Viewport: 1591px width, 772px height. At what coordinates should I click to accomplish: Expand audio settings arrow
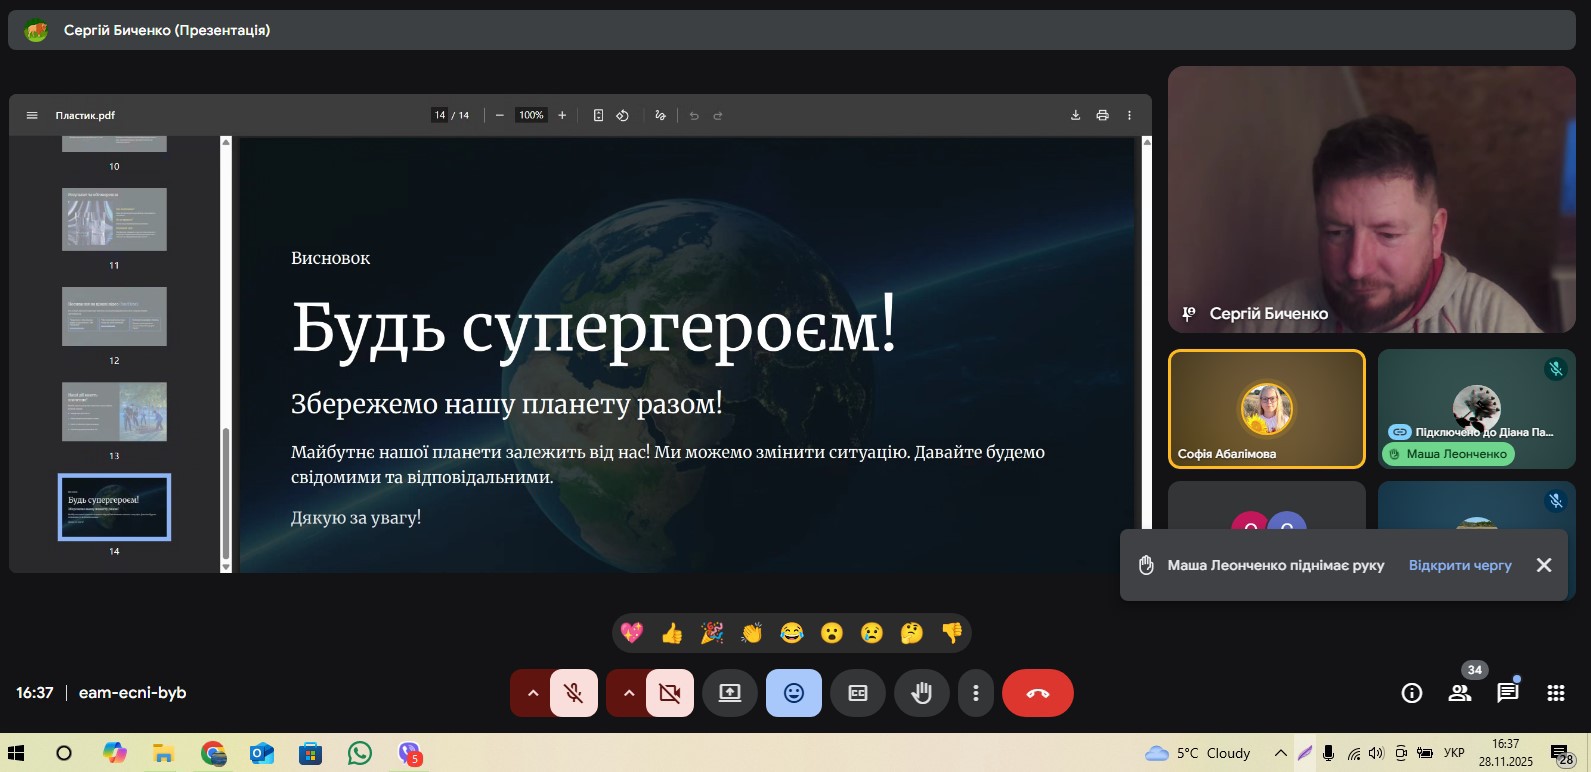[532, 693]
